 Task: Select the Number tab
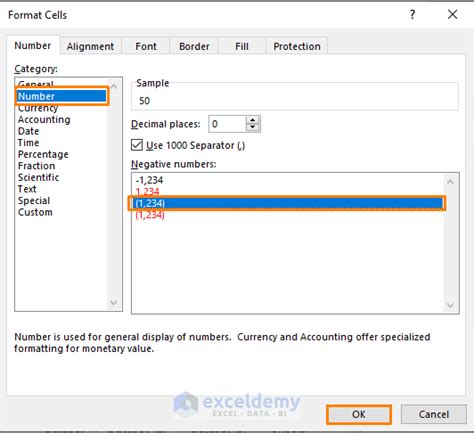click(x=33, y=46)
